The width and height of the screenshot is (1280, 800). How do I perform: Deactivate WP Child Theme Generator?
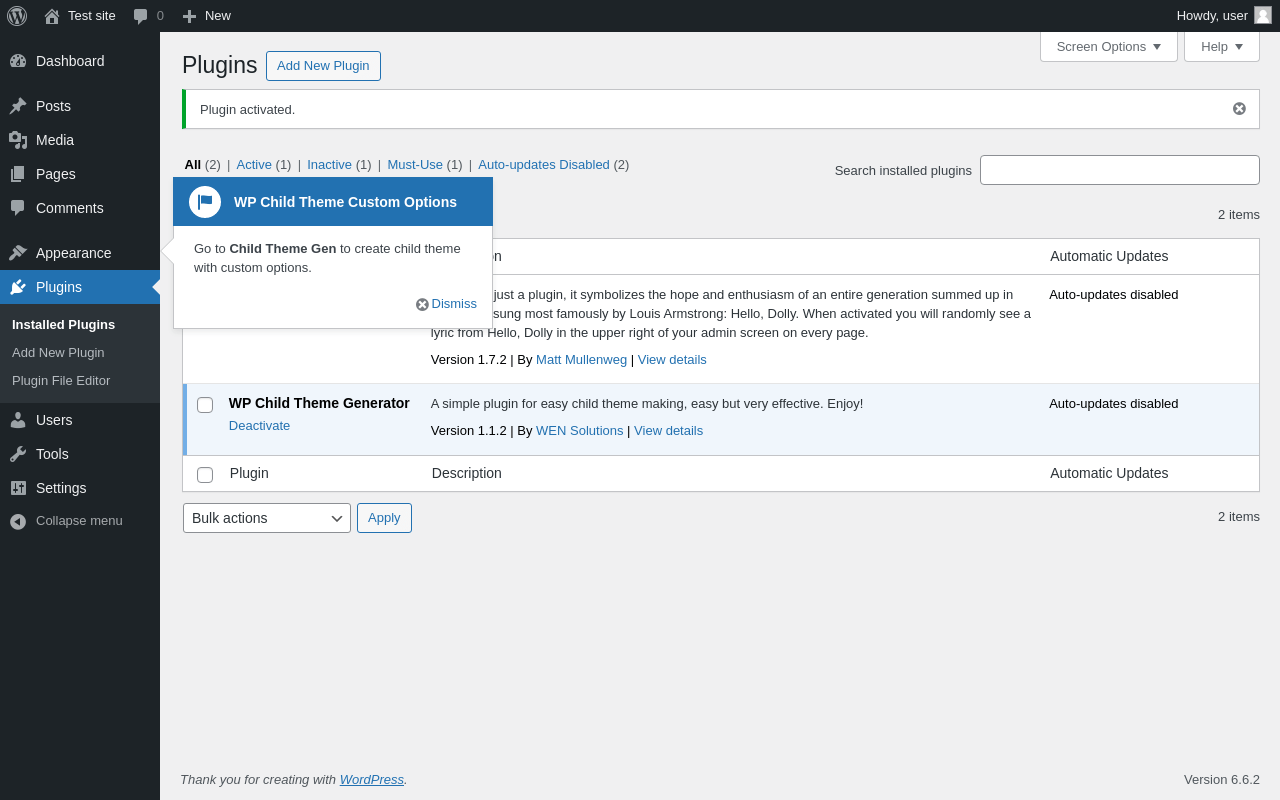[x=259, y=425]
